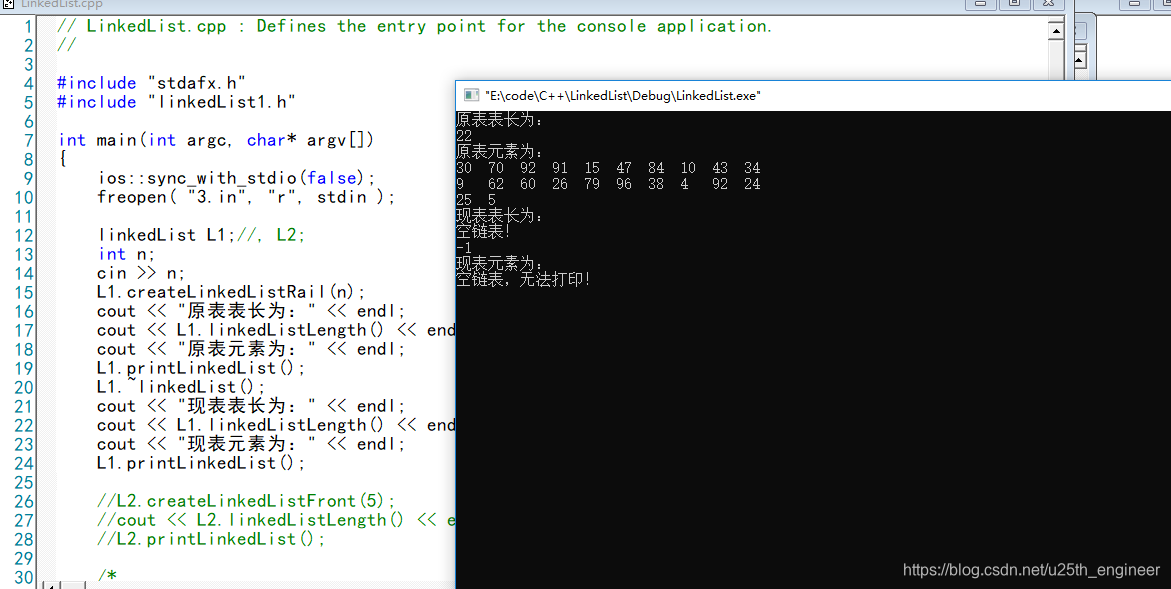The image size is (1171, 589).
Task: Click line number 8 in the gutter
Action: tap(28, 159)
